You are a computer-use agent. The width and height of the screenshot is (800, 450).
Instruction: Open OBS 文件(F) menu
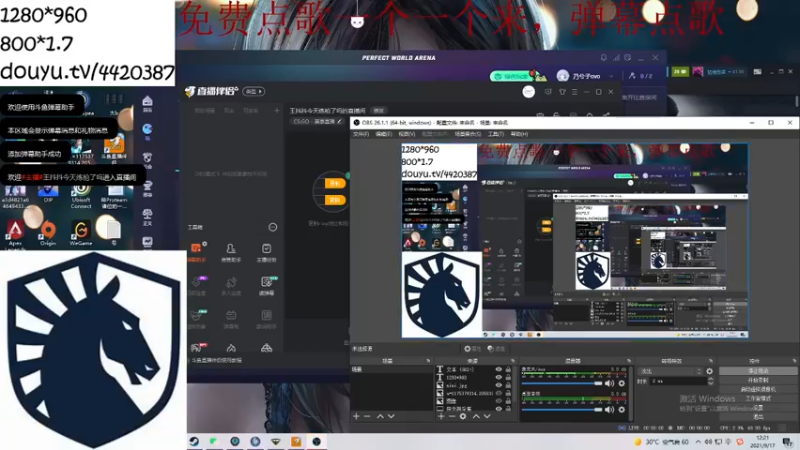pos(361,134)
